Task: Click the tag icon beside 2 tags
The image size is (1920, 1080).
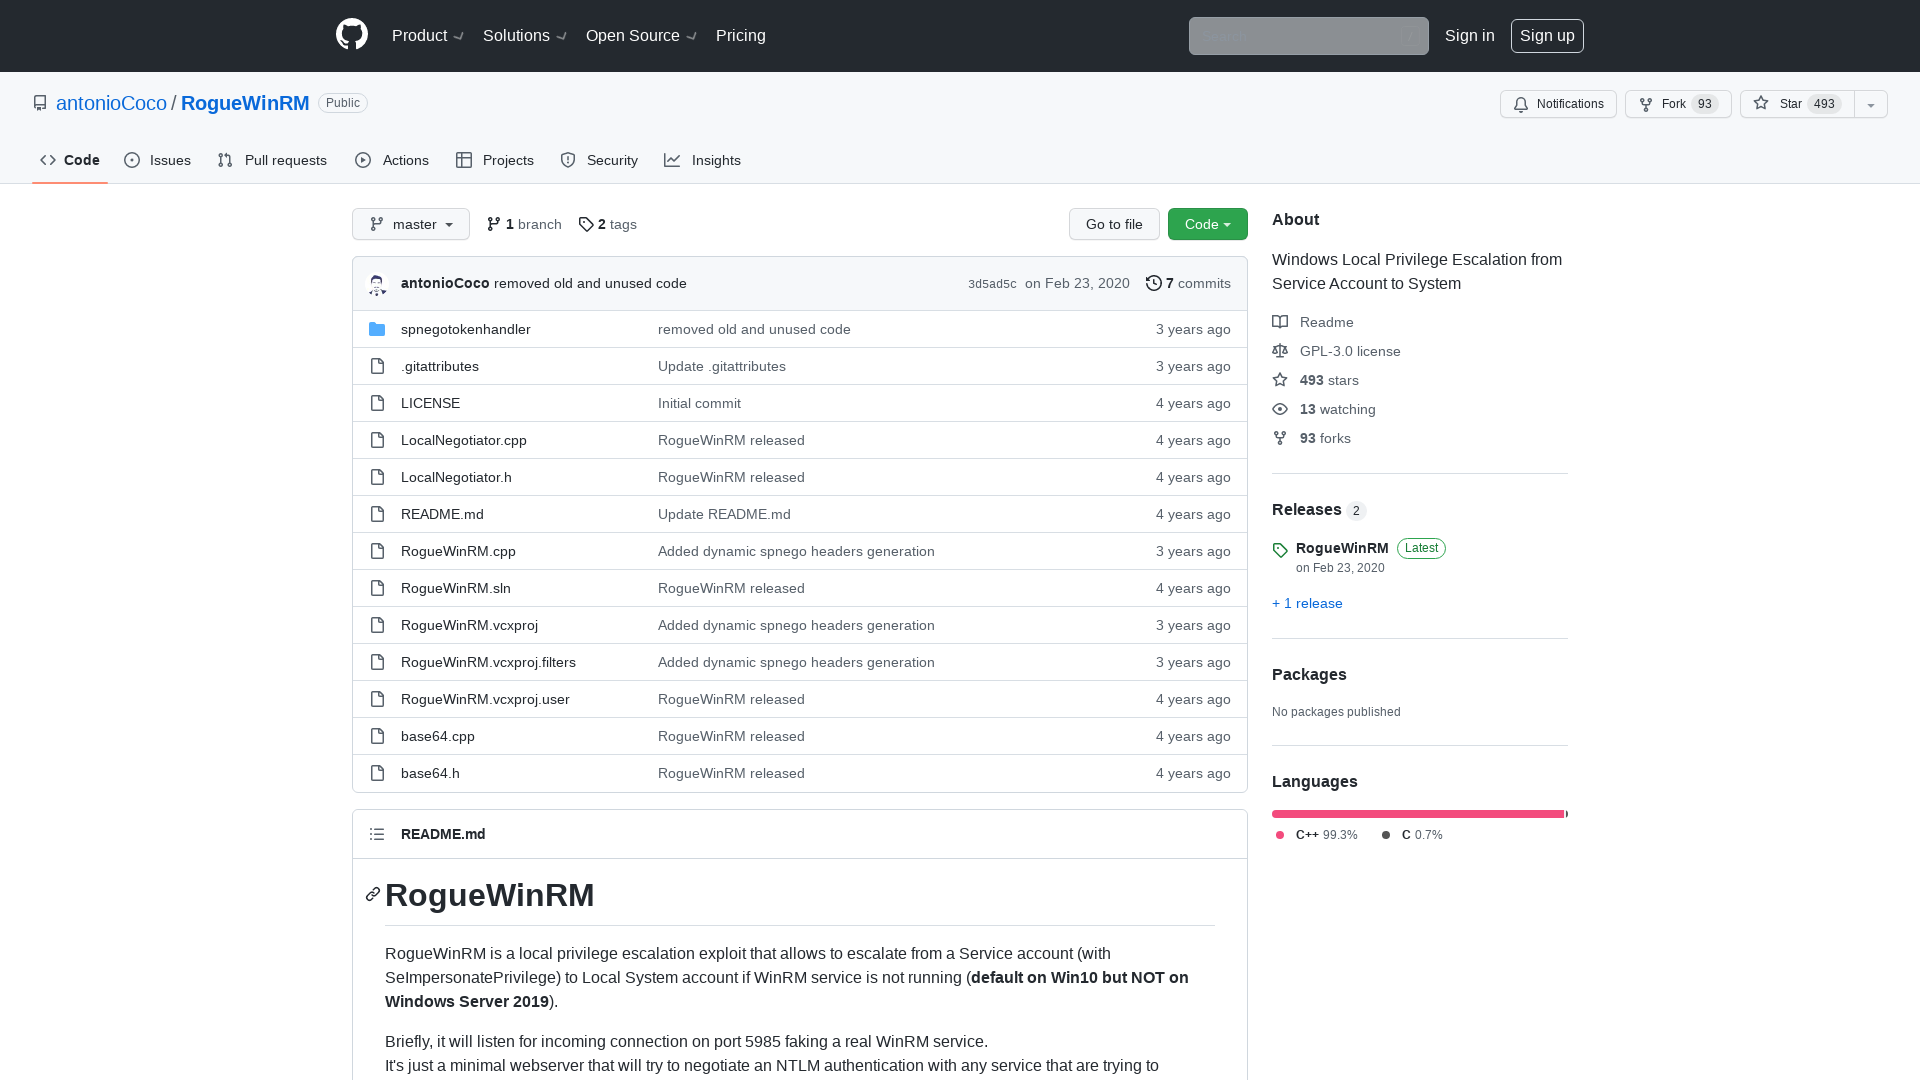Action: tap(586, 224)
